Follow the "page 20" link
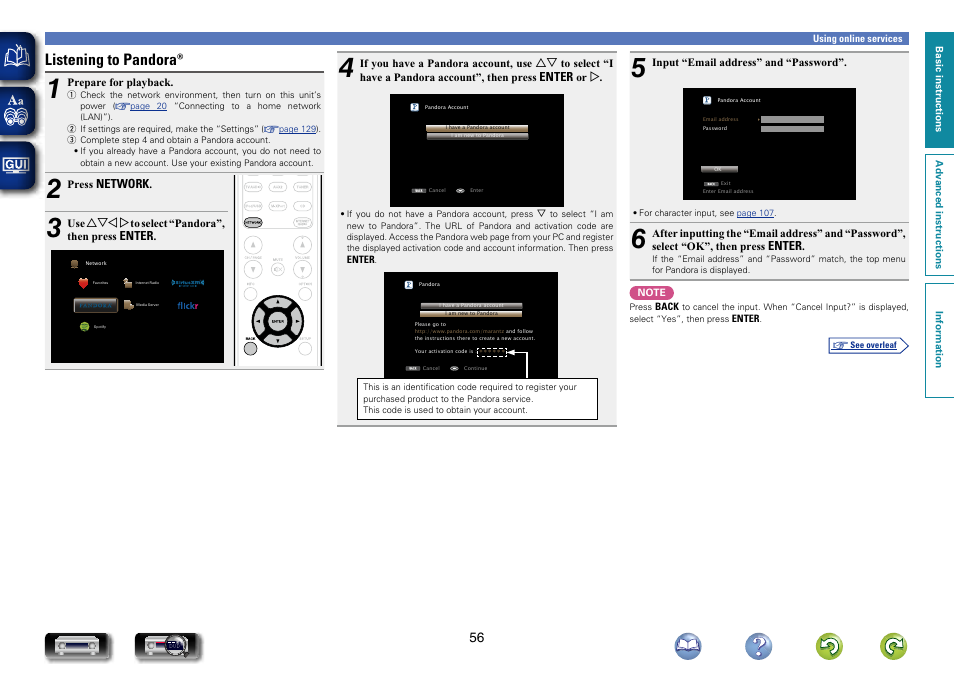The width and height of the screenshot is (954, 675). pyautogui.click(x=148, y=106)
